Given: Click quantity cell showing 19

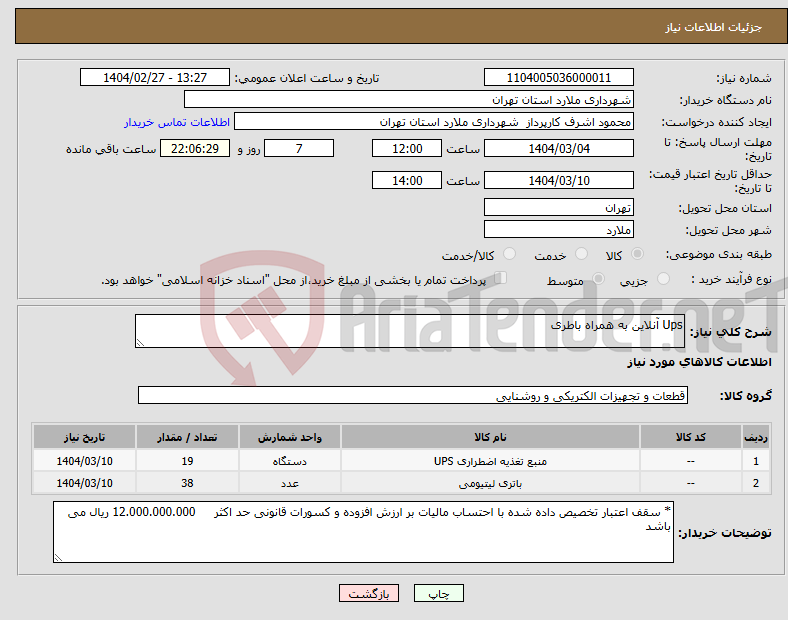Looking at the screenshot, I should click(x=187, y=461).
